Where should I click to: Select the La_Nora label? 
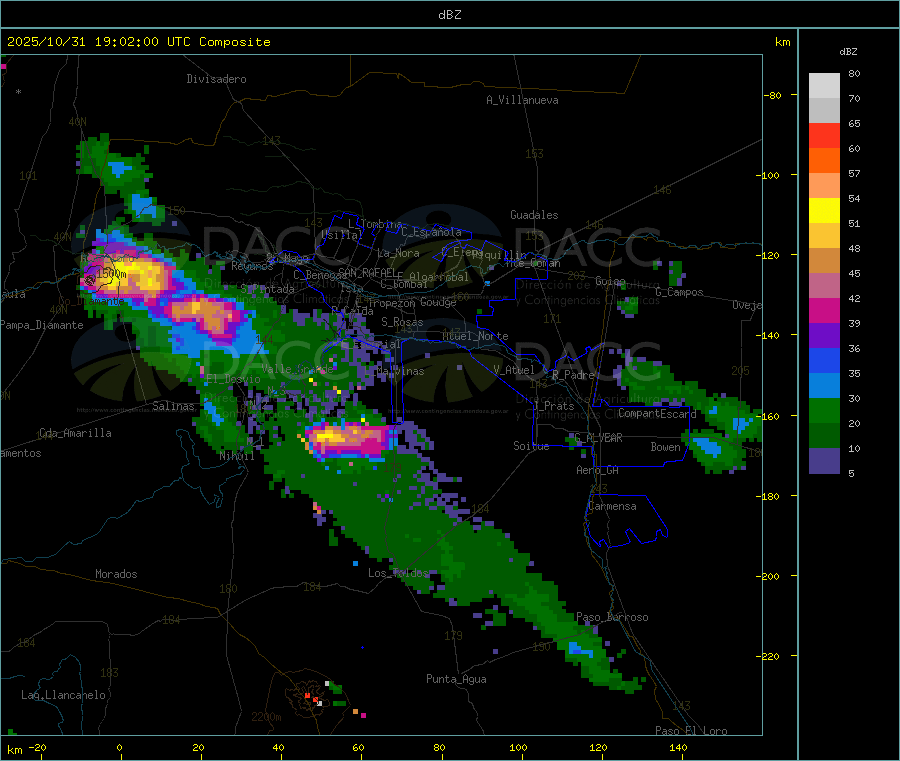[398, 253]
